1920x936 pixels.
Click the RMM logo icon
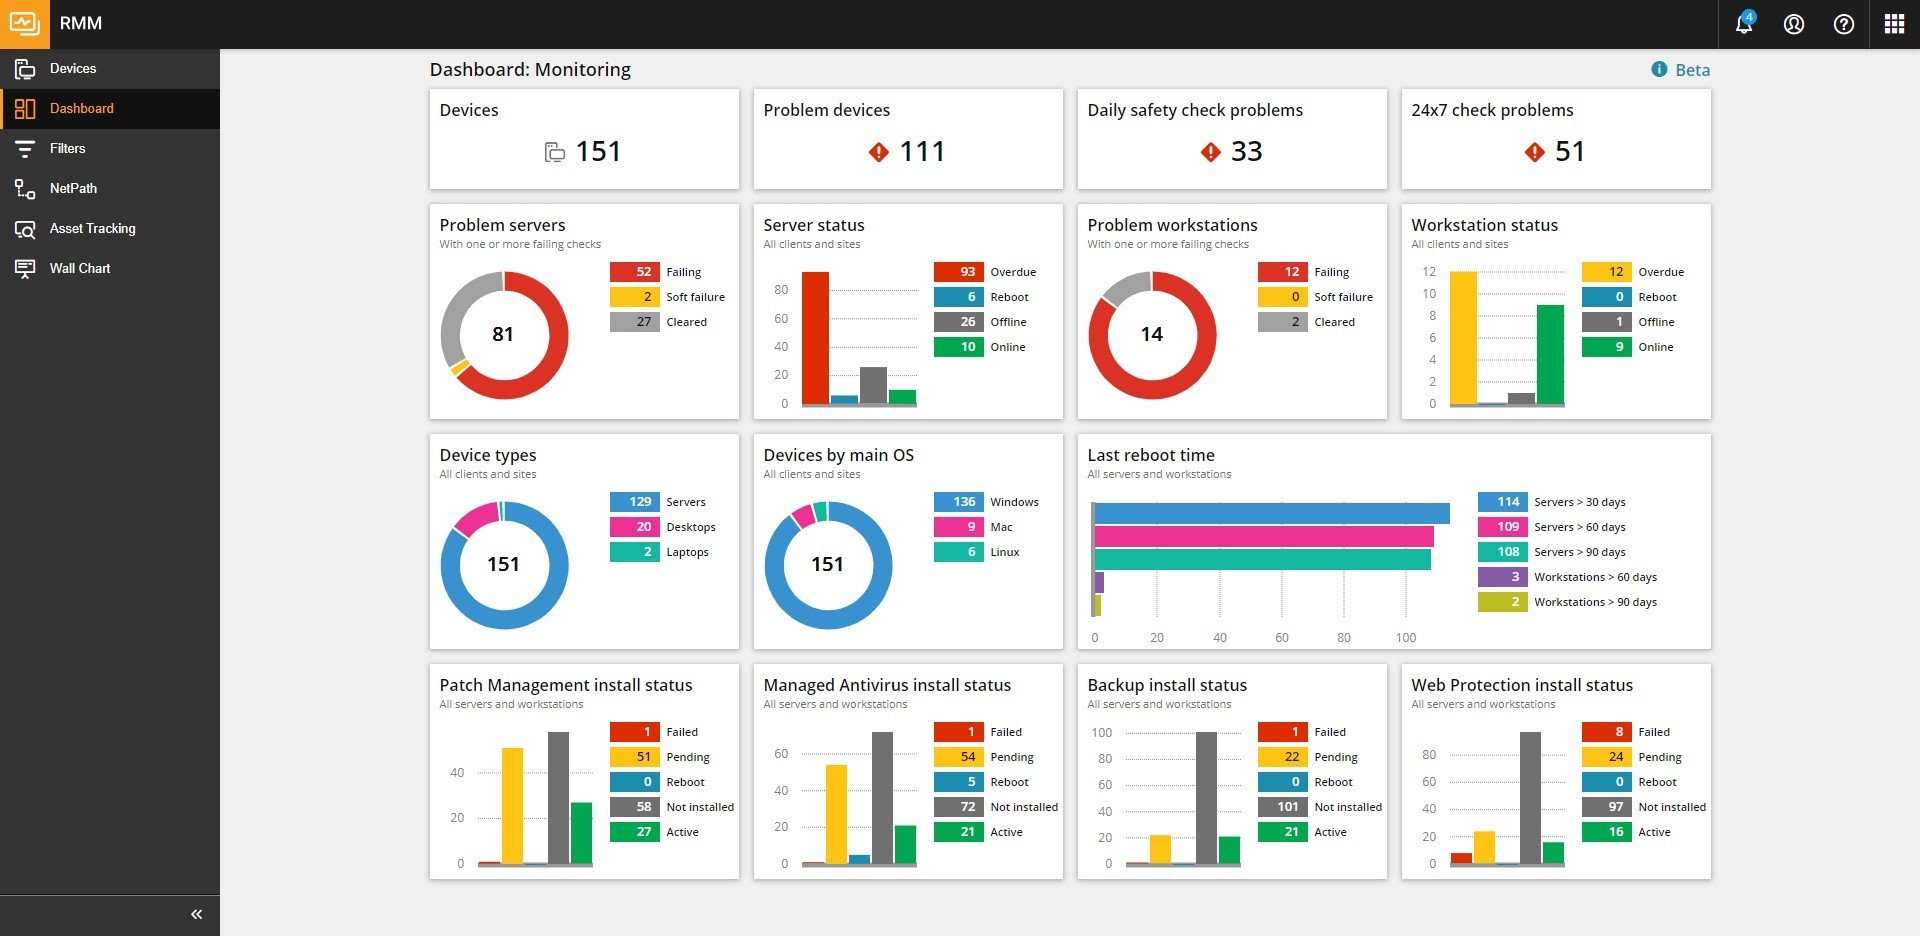tap(24, 24)
